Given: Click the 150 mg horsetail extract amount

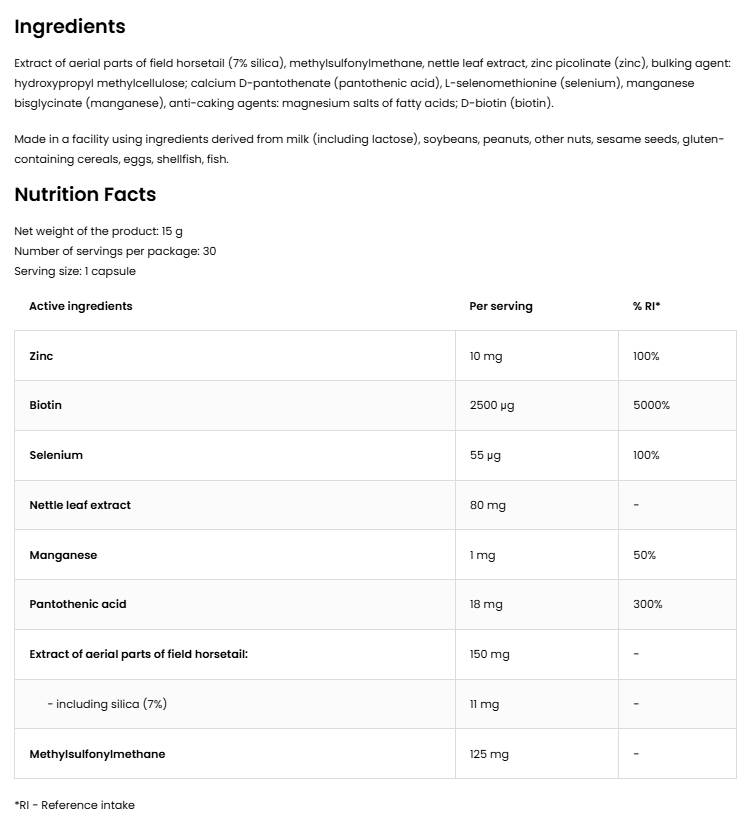Looking at the screenshot, I should point(489,654).
